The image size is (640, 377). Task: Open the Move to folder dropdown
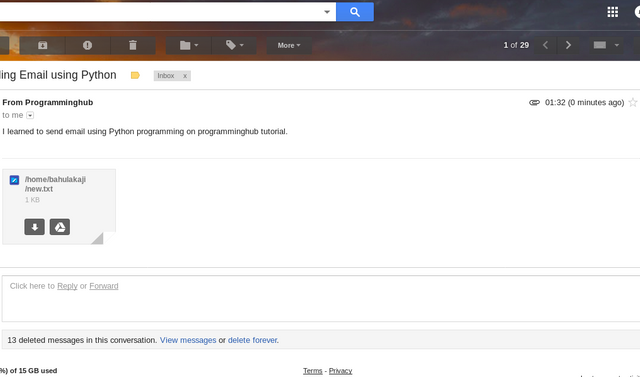(189, 45)
